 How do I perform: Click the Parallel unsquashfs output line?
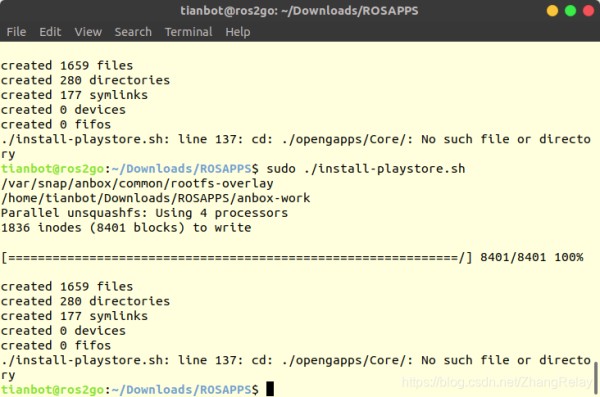[x=144, y=213]
